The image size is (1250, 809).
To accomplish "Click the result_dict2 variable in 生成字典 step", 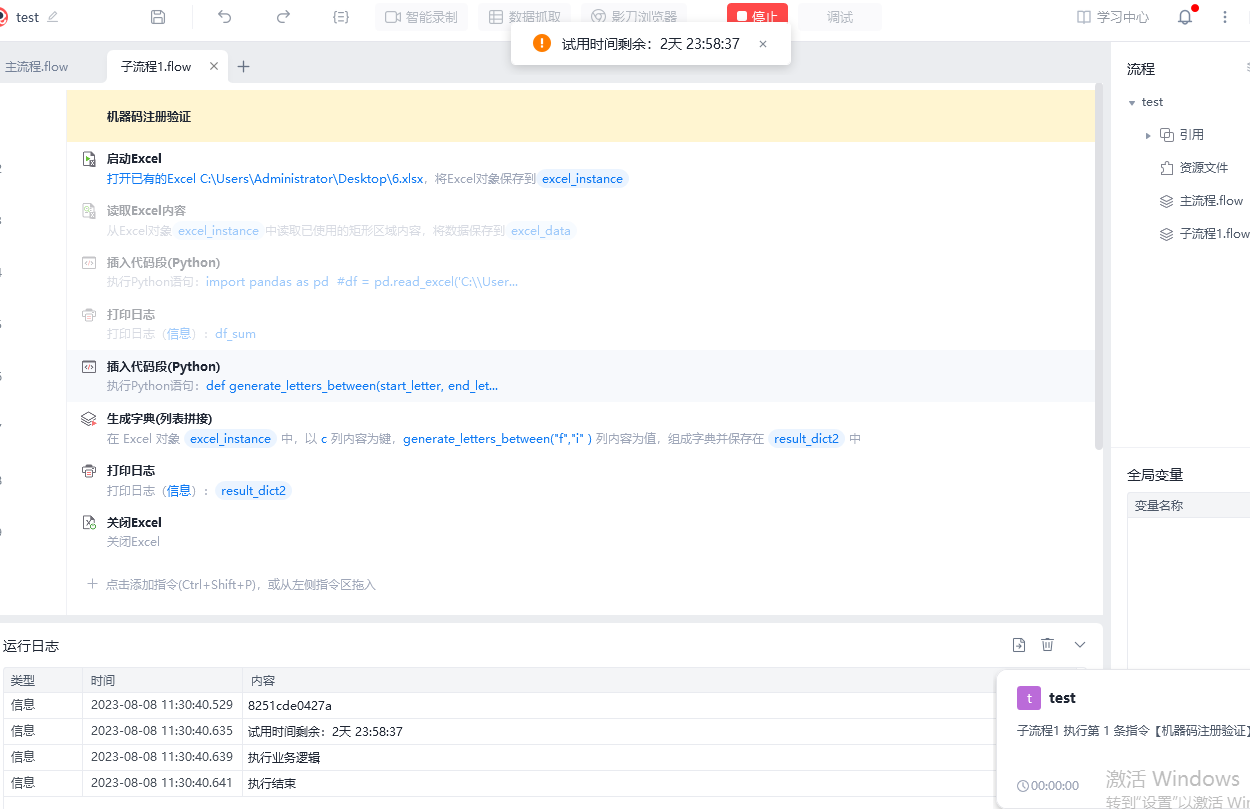I will (x=806, y=439).
